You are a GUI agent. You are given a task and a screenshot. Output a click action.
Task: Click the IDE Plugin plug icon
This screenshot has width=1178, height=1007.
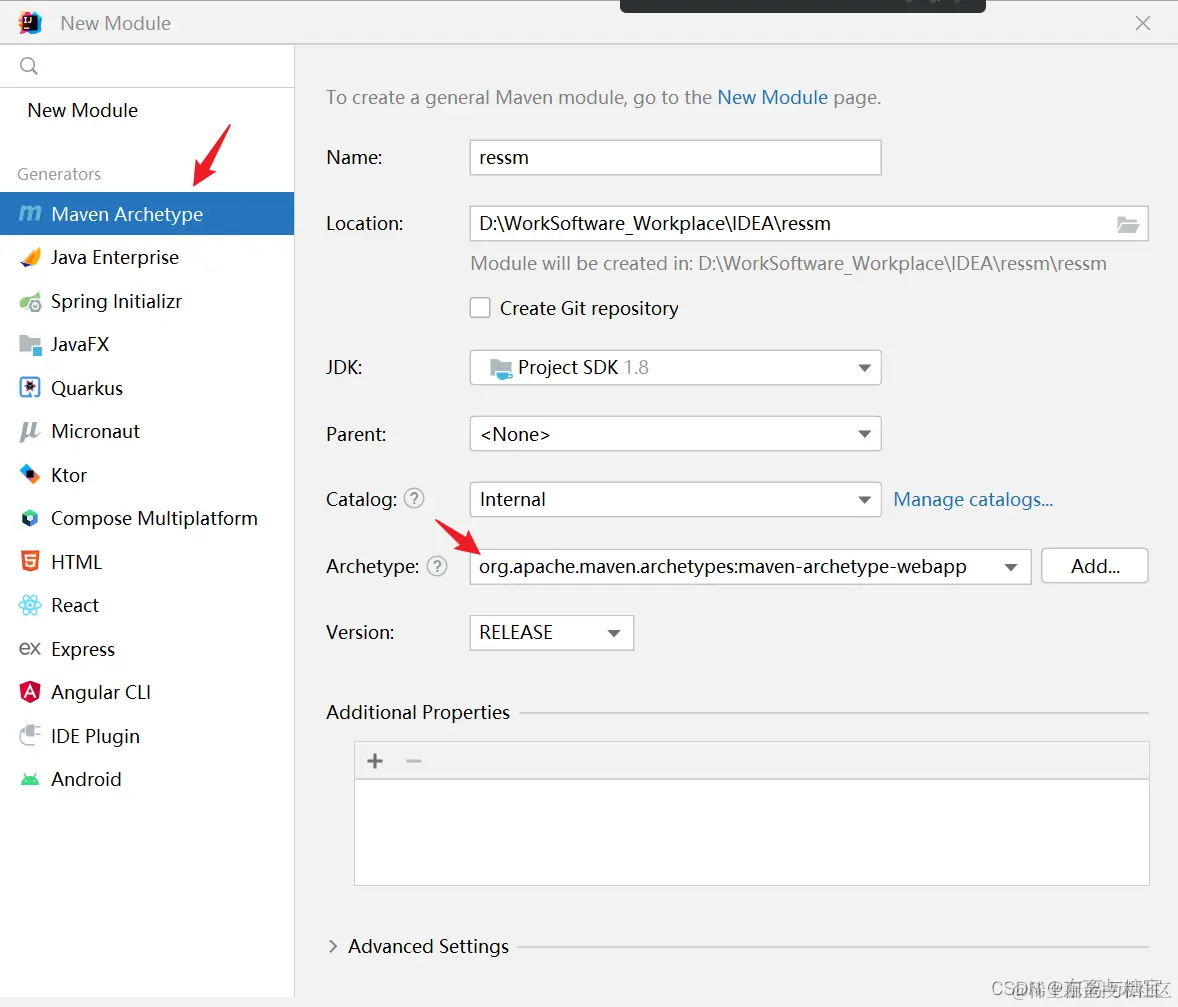(29, 735)
